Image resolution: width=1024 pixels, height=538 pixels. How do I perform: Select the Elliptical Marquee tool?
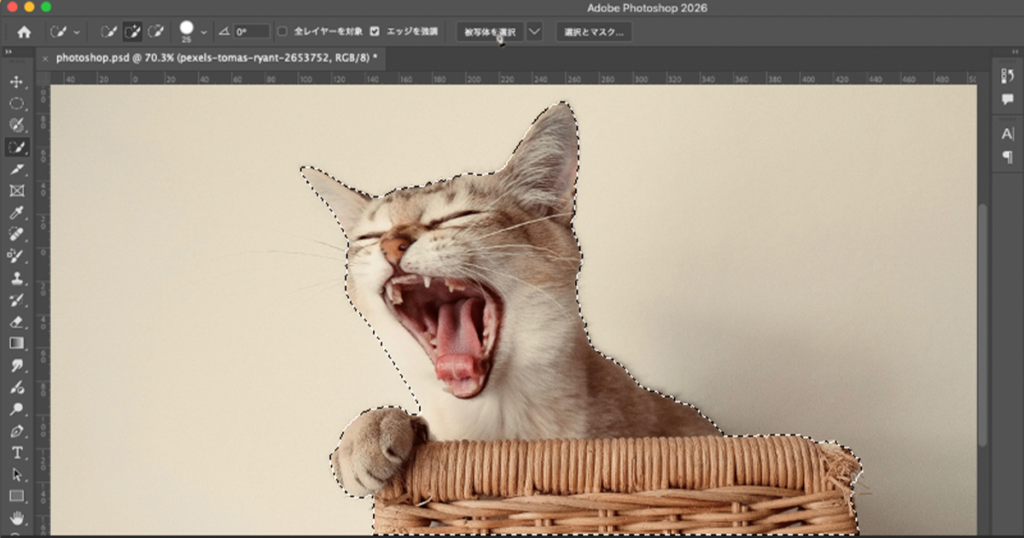point(17,103)
